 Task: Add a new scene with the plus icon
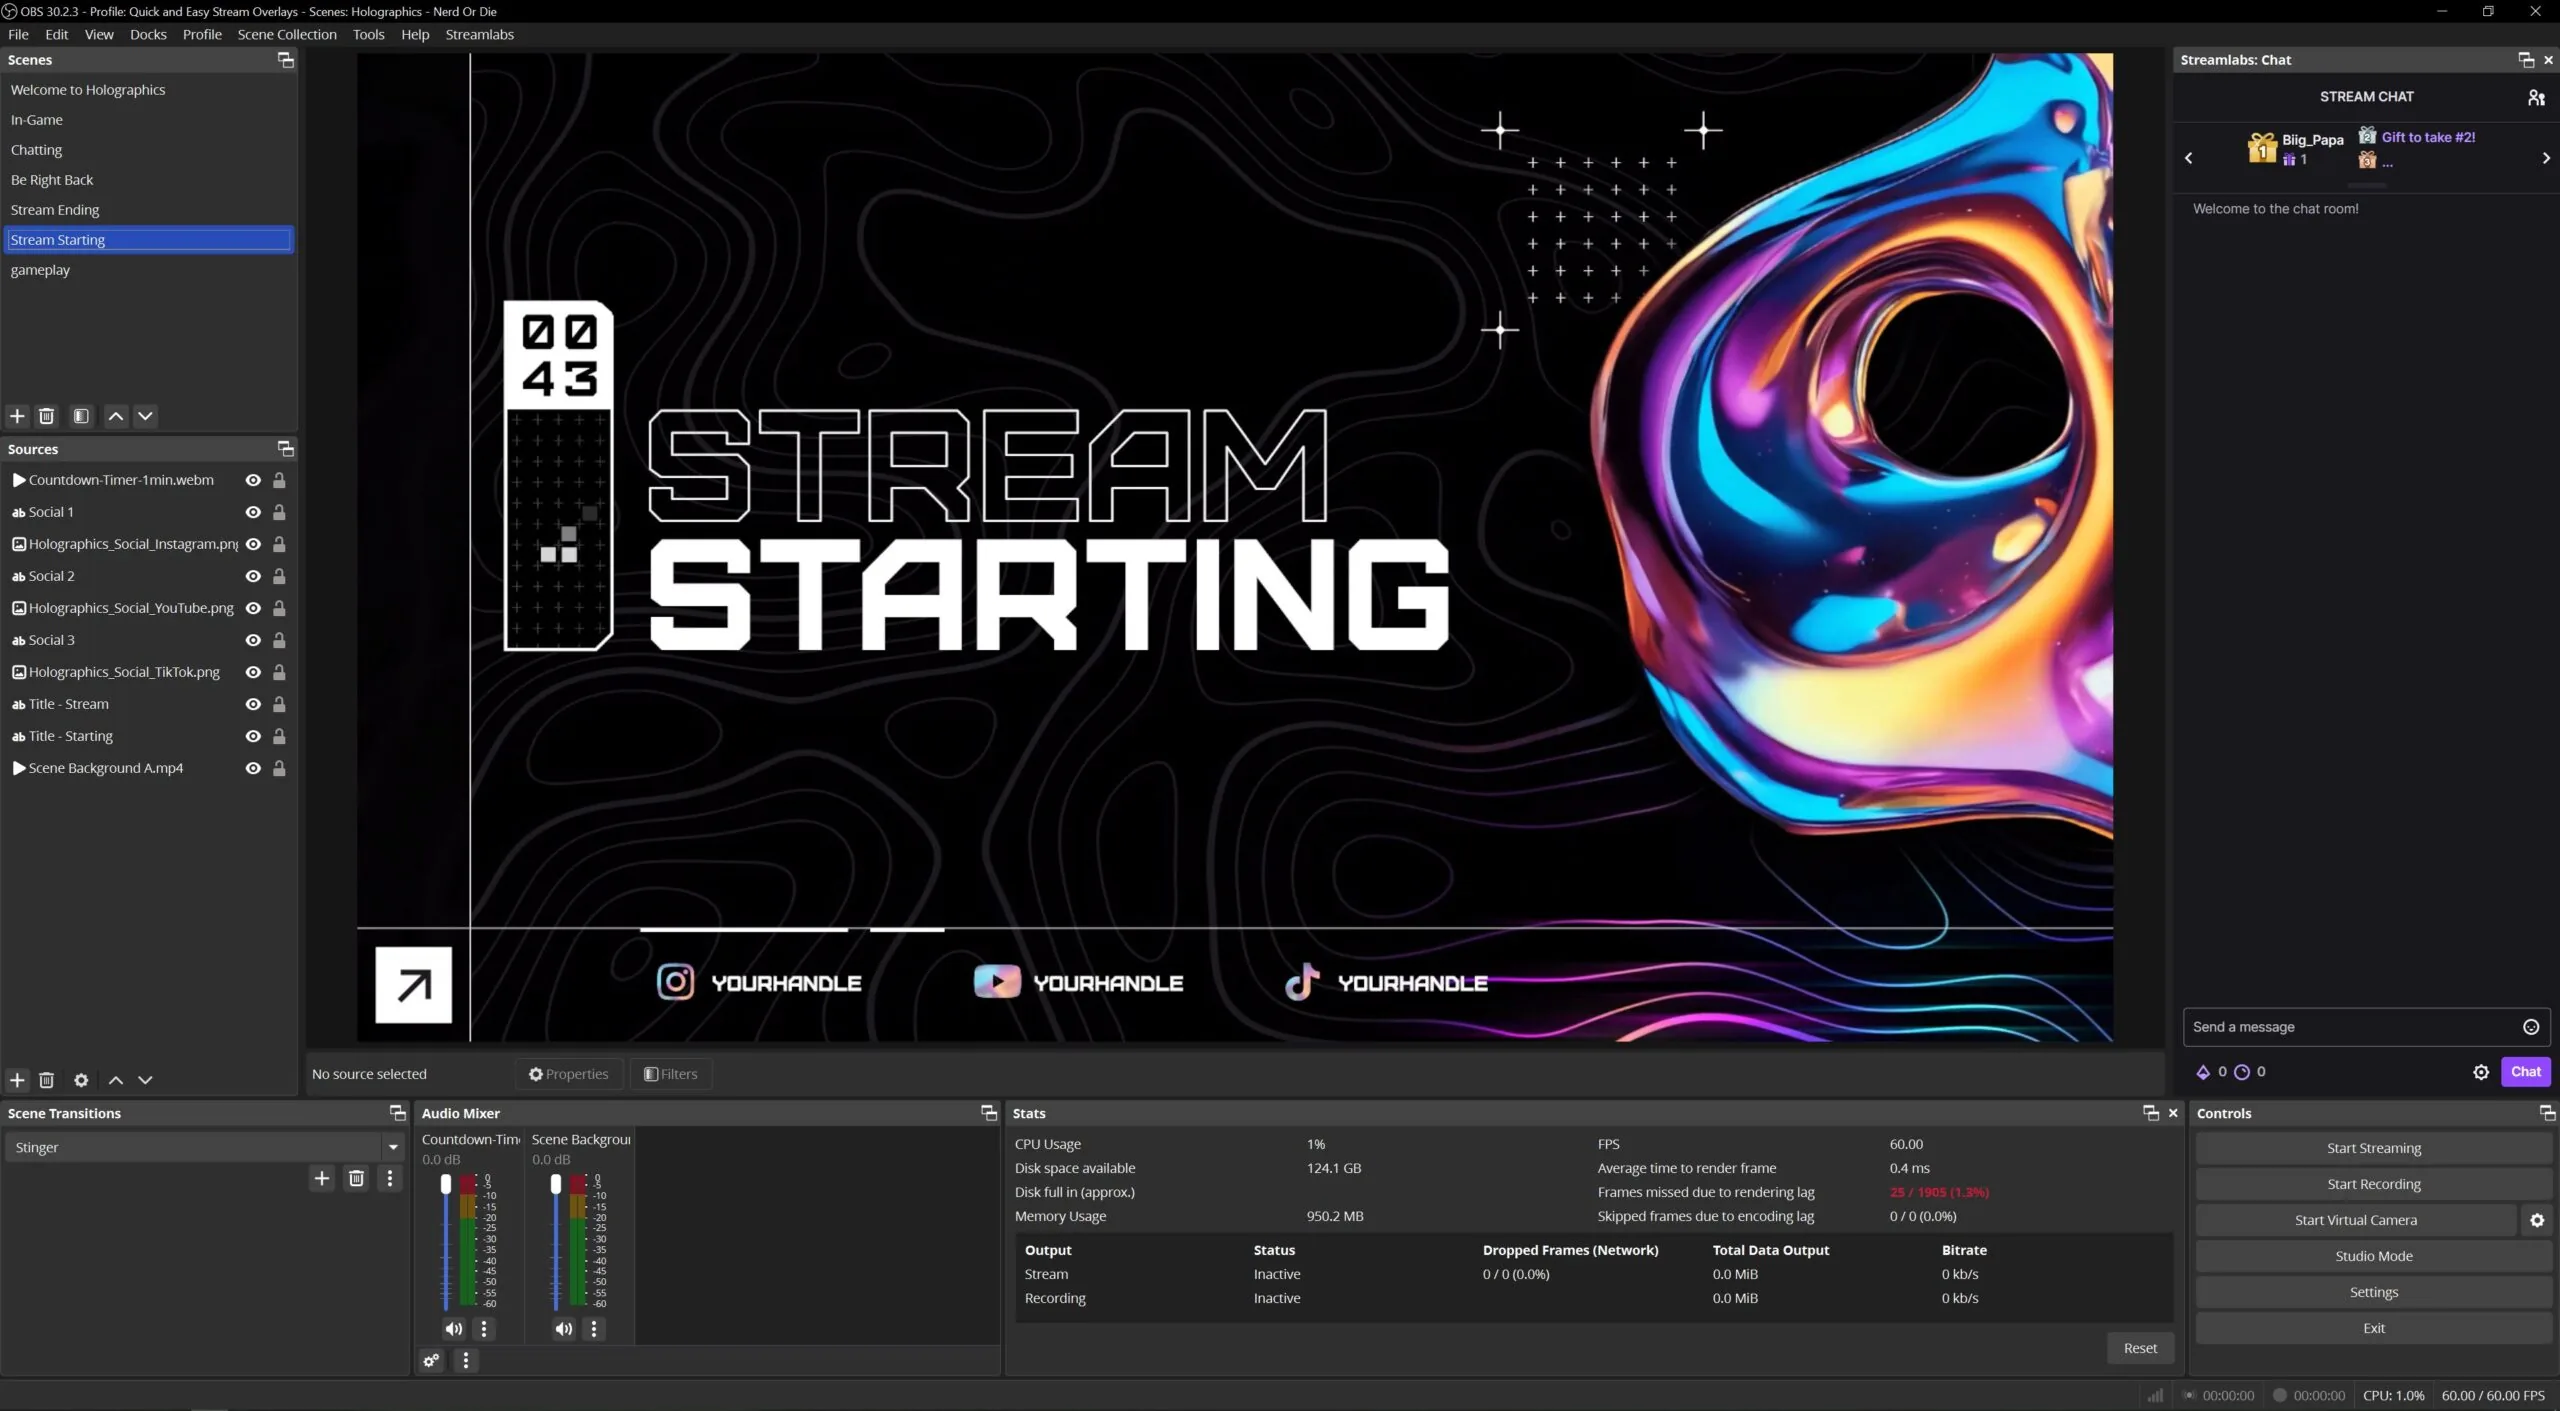click(17, 416)
